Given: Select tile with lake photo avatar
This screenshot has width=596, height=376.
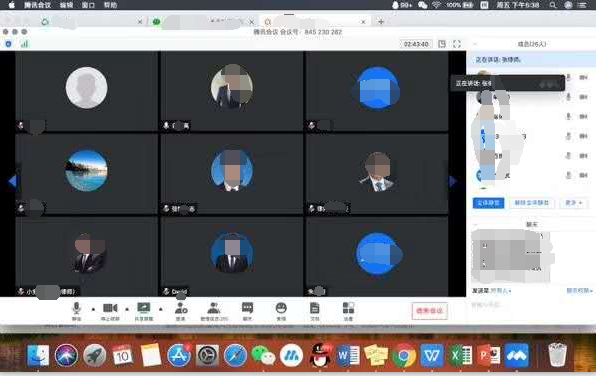Looking at the screenshot, I should tap(86, 174).
